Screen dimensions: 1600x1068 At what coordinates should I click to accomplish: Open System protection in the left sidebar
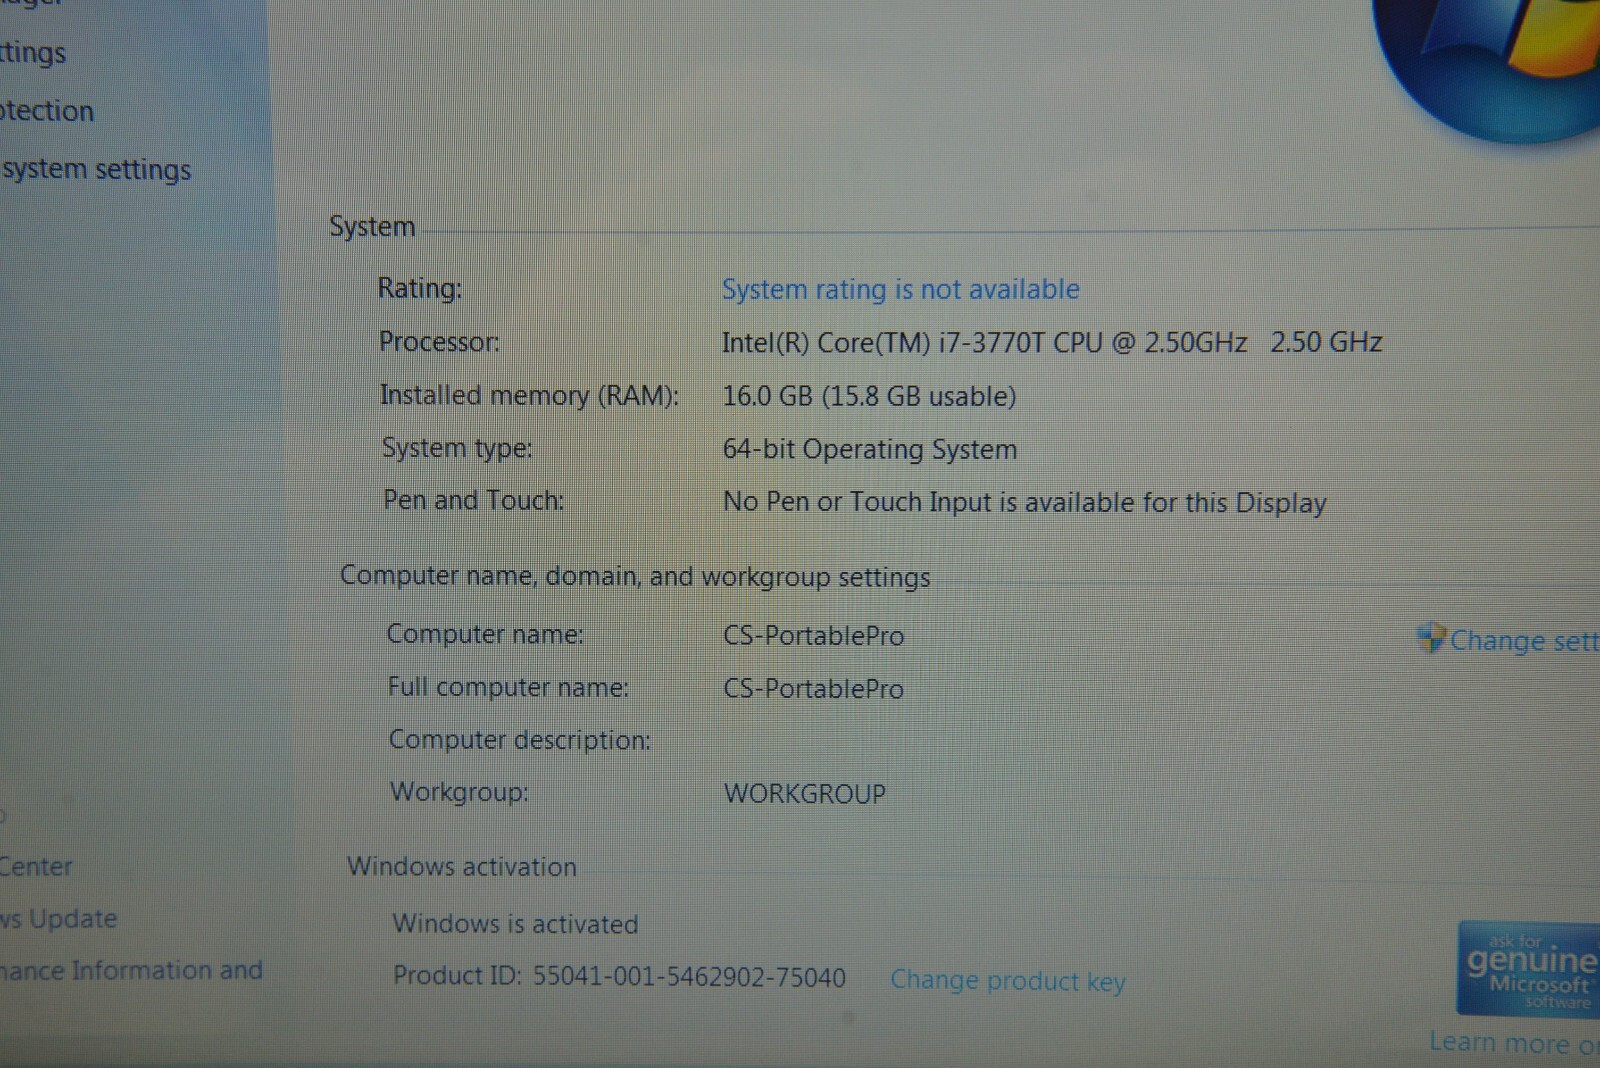click(46, 111)
